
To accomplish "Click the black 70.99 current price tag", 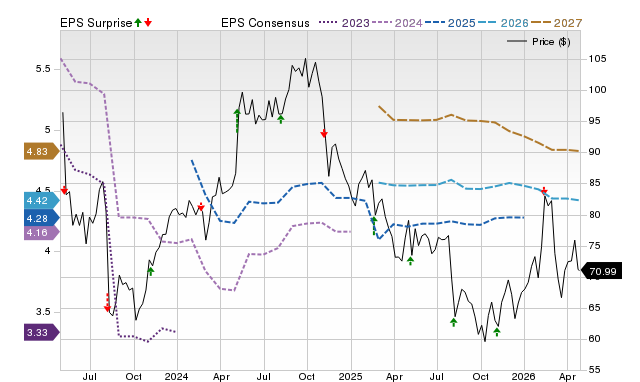I will [x=601, y=271].
